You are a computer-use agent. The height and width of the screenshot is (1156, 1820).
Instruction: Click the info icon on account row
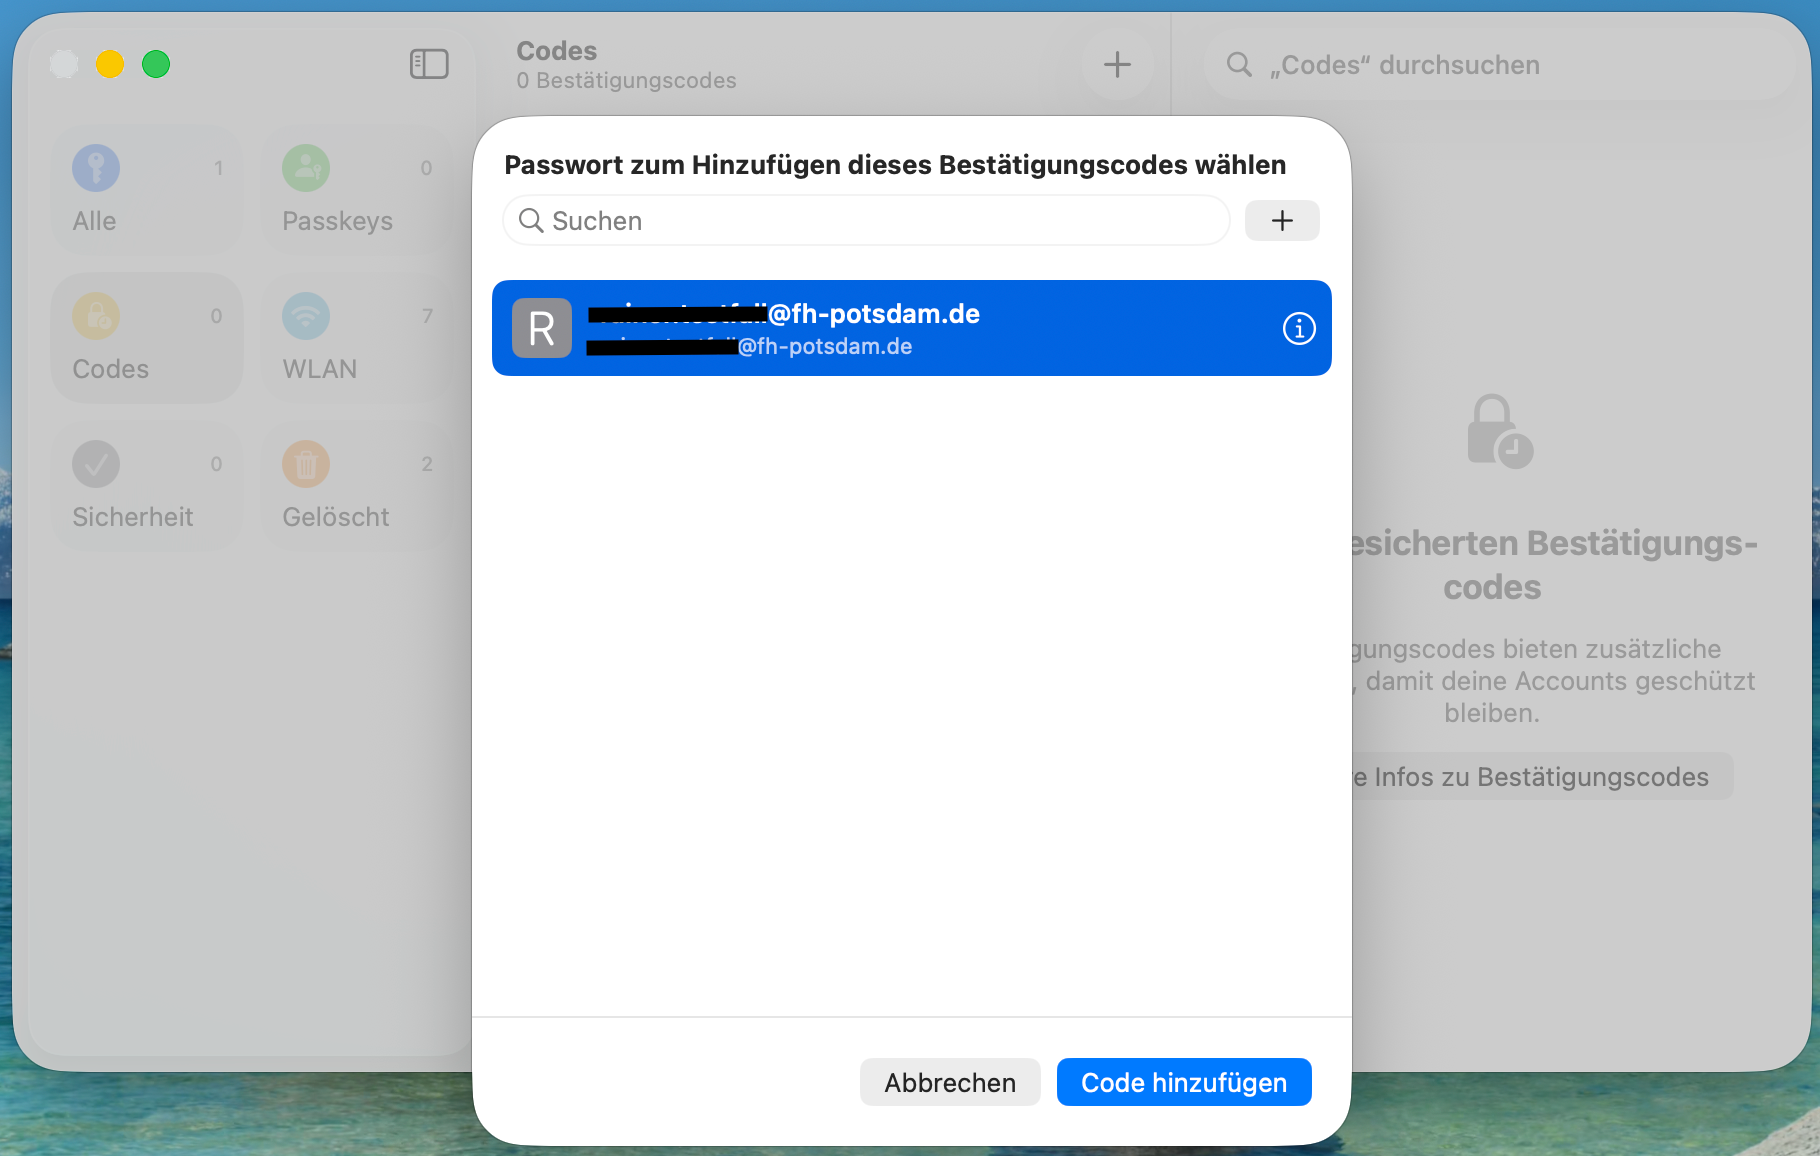1299,328
